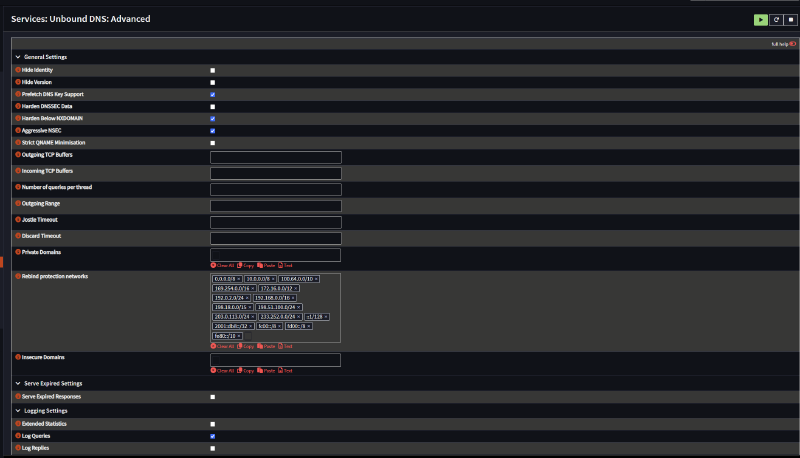Open Text view for Rebind protection networks

pos(286,346)
